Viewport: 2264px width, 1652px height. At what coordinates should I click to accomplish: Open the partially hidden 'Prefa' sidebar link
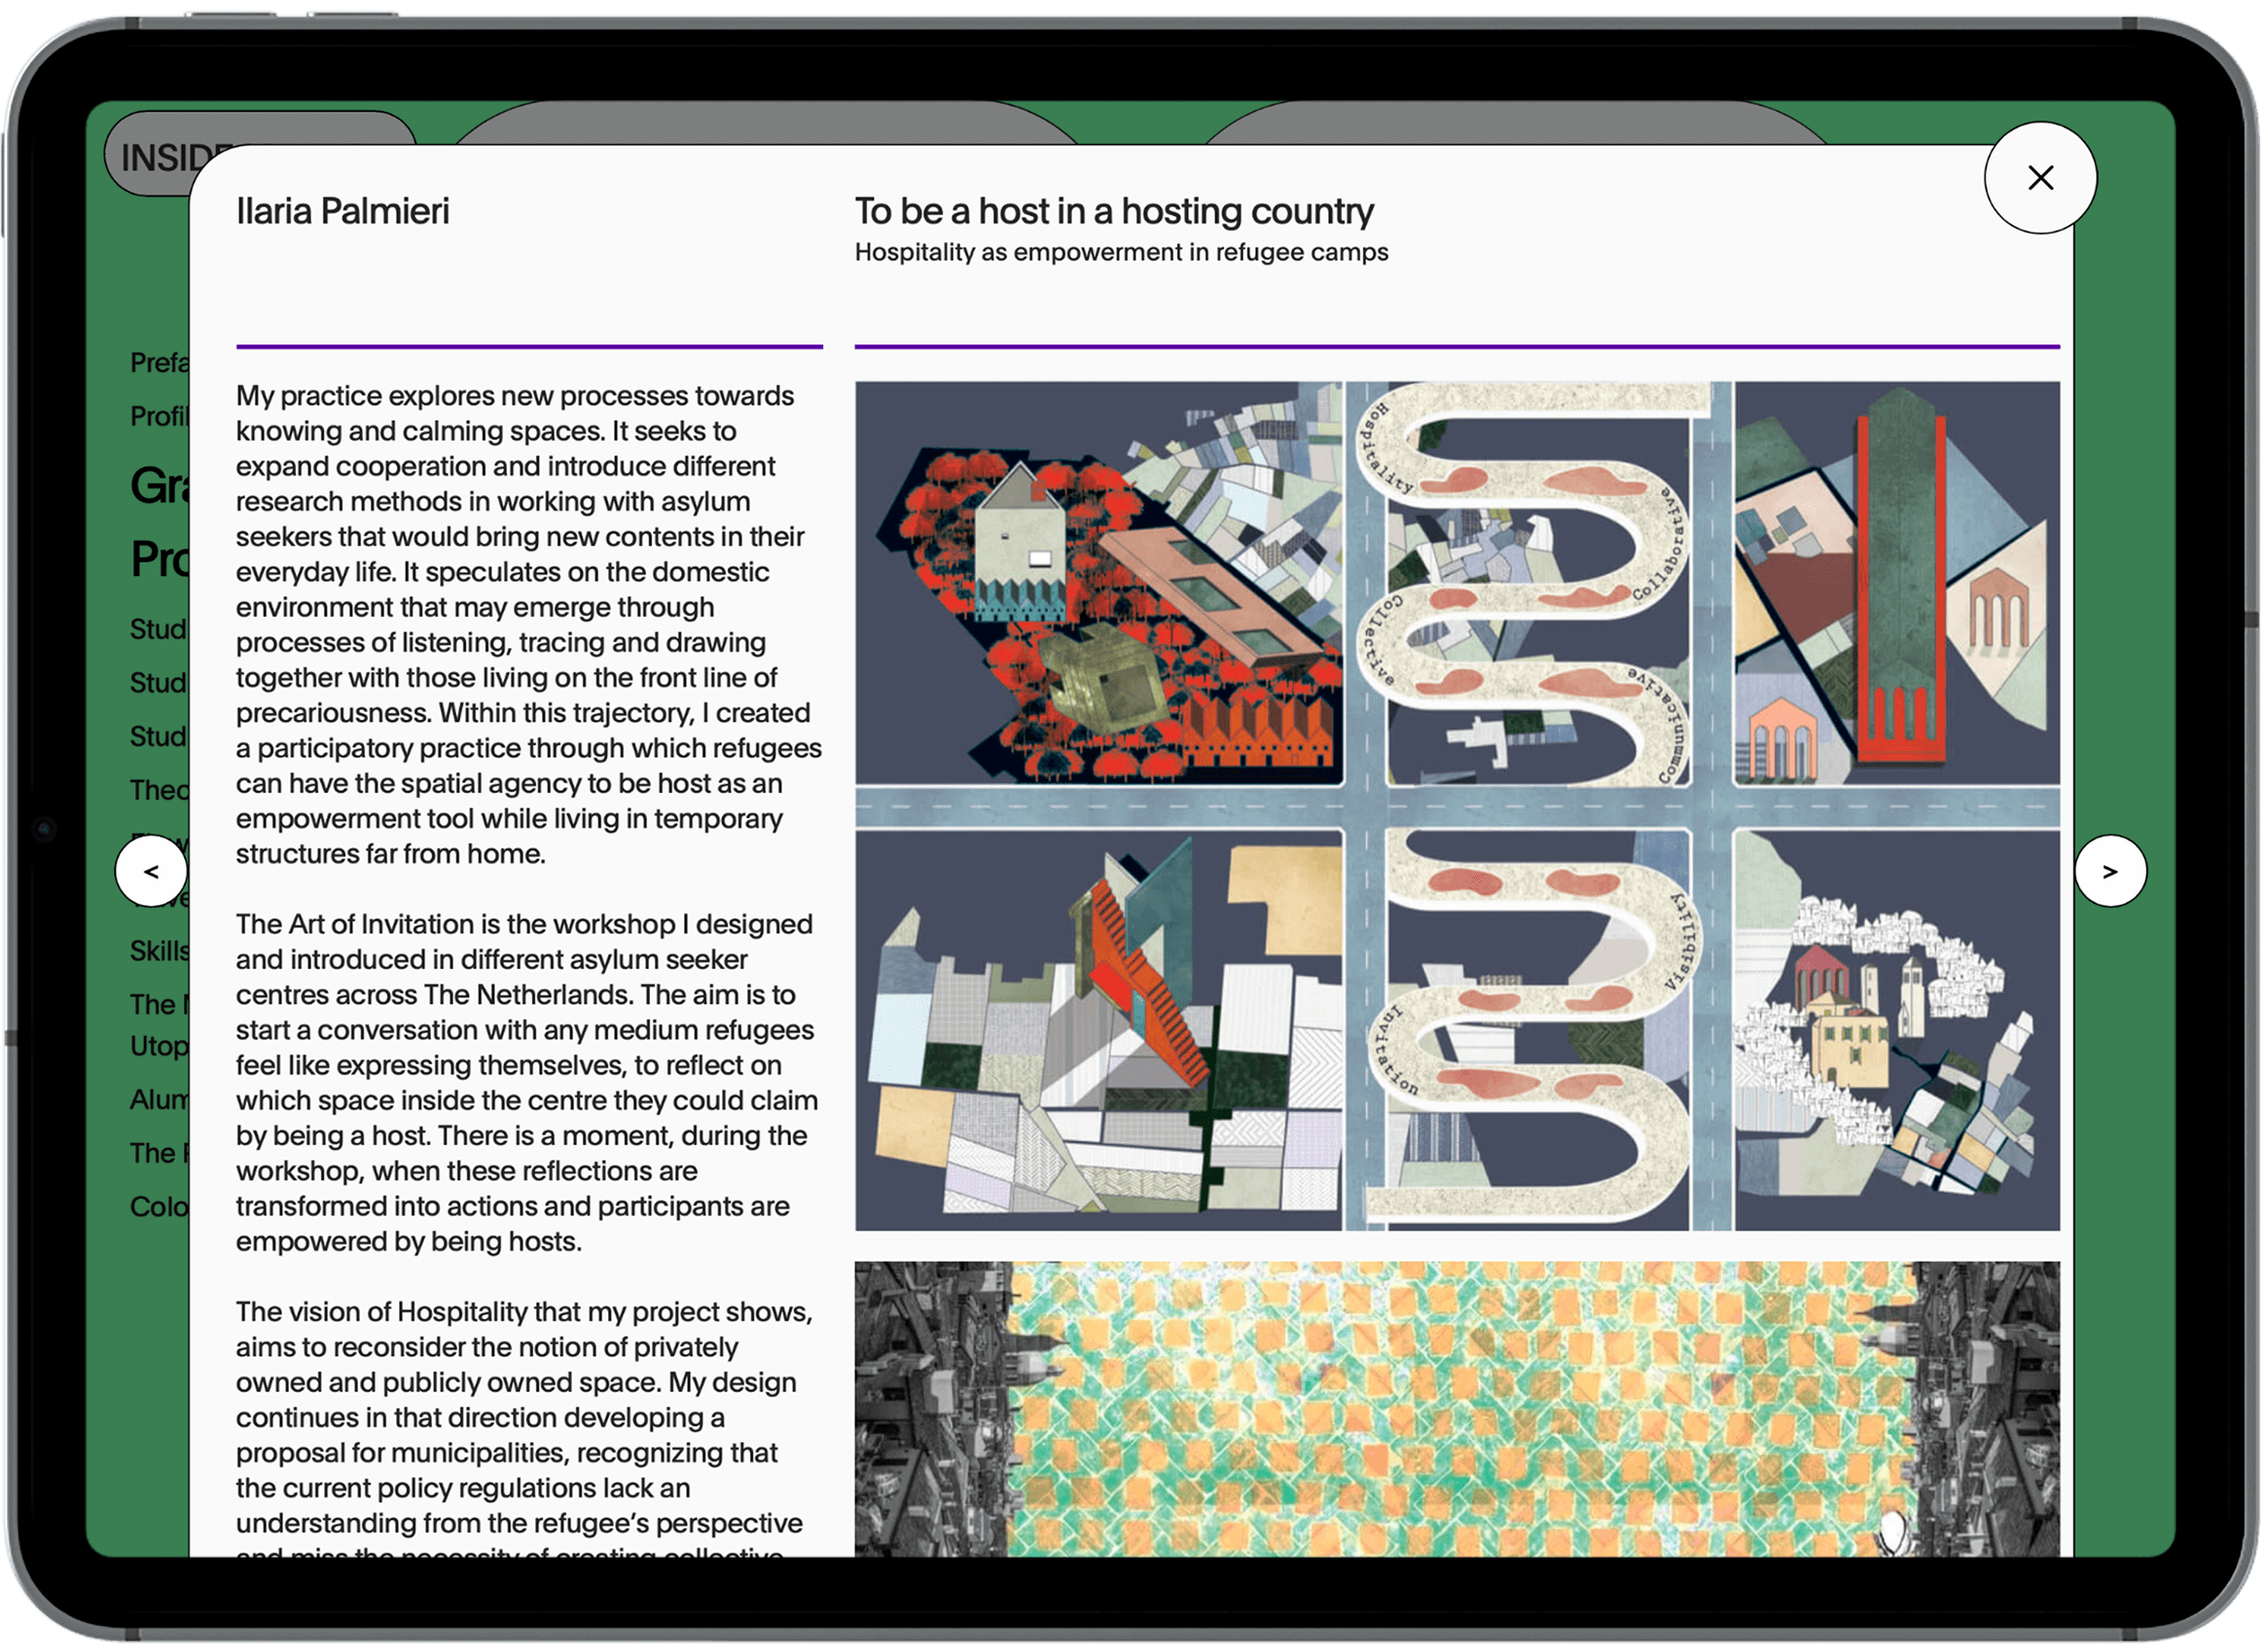[x=159, y=363]
